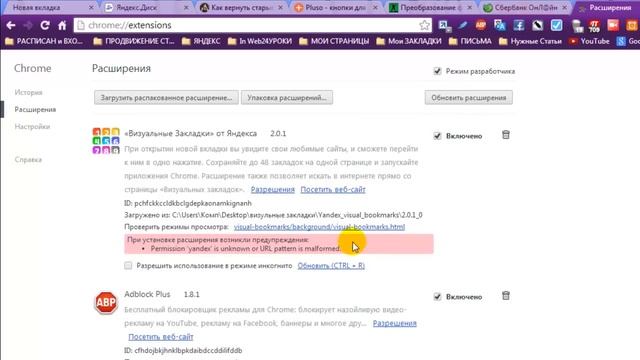Open the Мои ЗАКЛАДКИ bookmarks folder
Viewport: 640px width, 360px height.
point(409,41)
